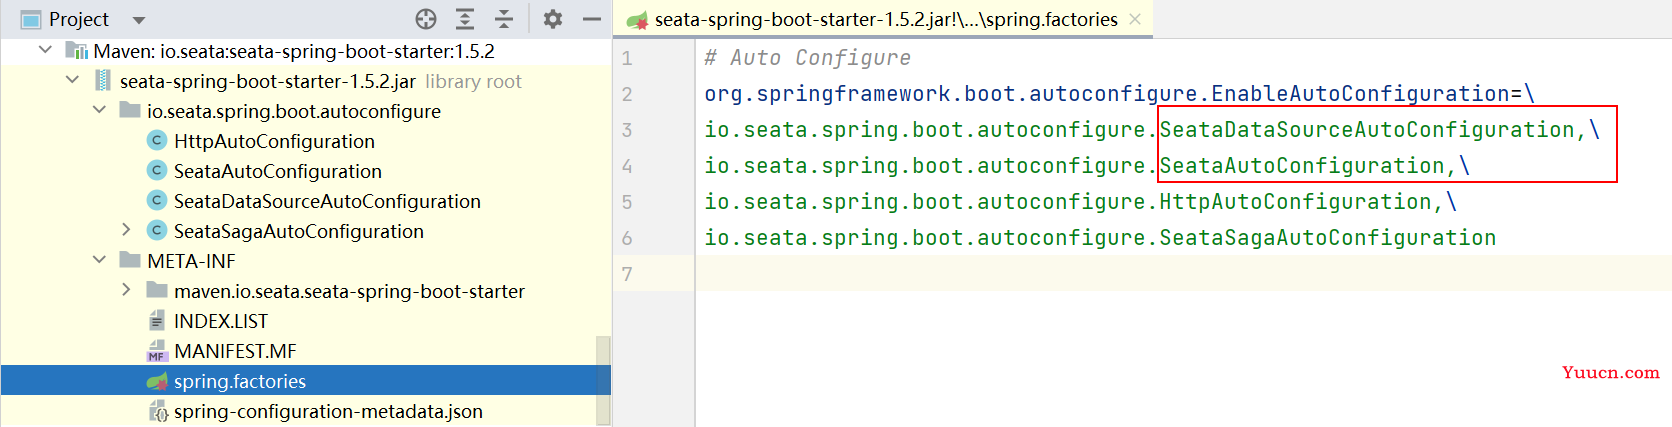
Task: Switch to the spring.factories editor tab
Action: (x=886, y=19)
